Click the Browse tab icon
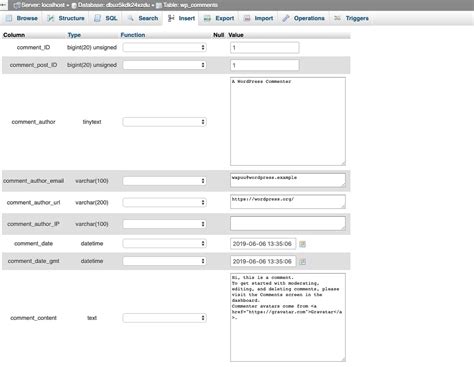Image resolution: width=474 pixels, height=367 pixels. click(x=9, y=18)
